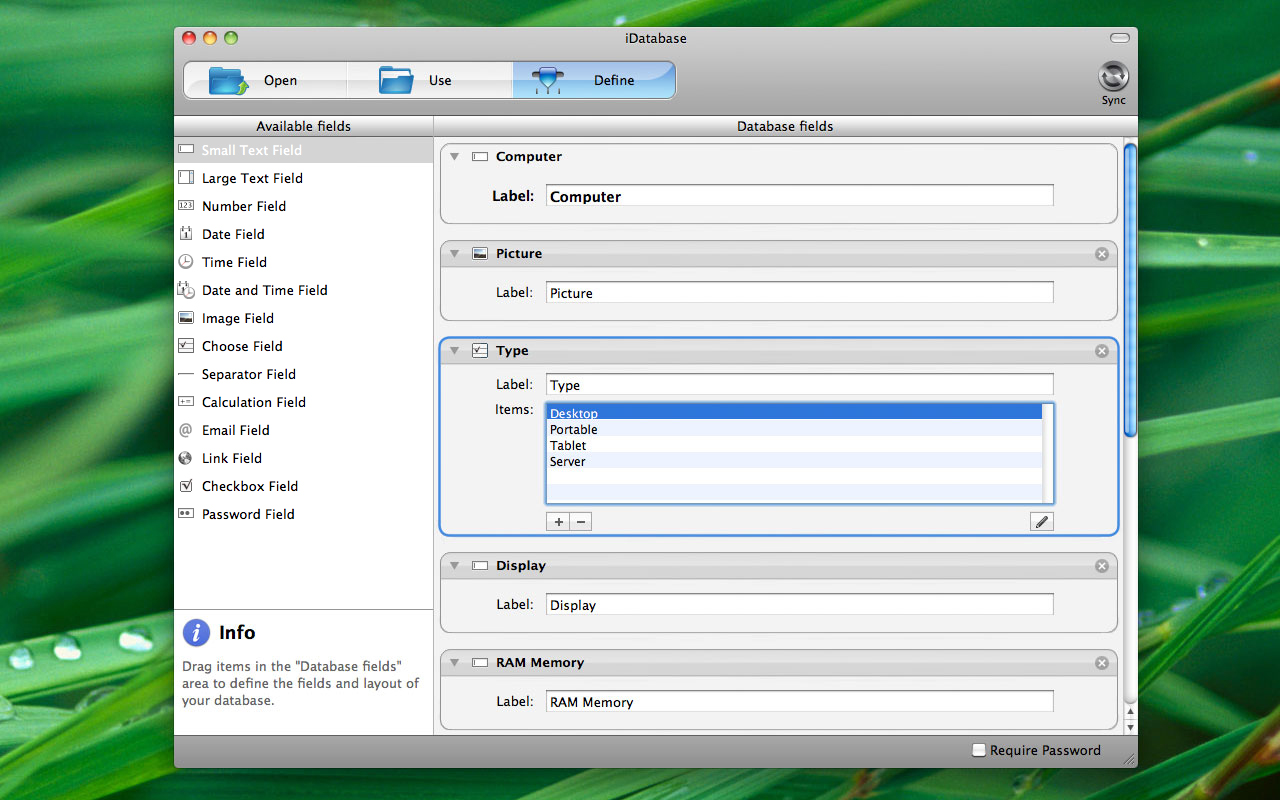Select the Date Field calendar icon
1280x800 pixels.
(186, 234)
